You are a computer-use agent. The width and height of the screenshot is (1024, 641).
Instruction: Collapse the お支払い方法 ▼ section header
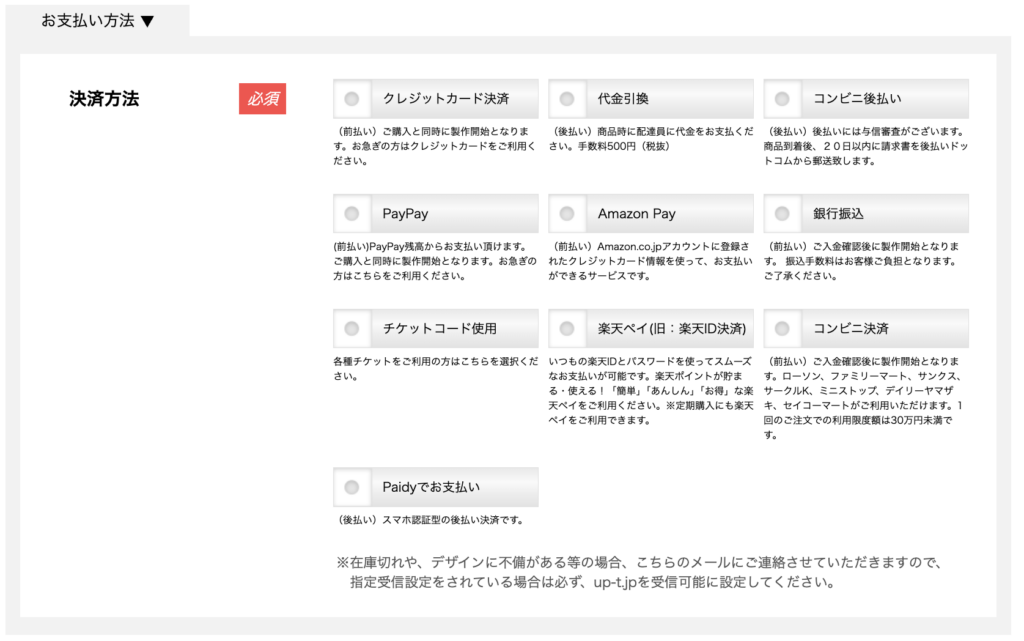pos(98,21)
